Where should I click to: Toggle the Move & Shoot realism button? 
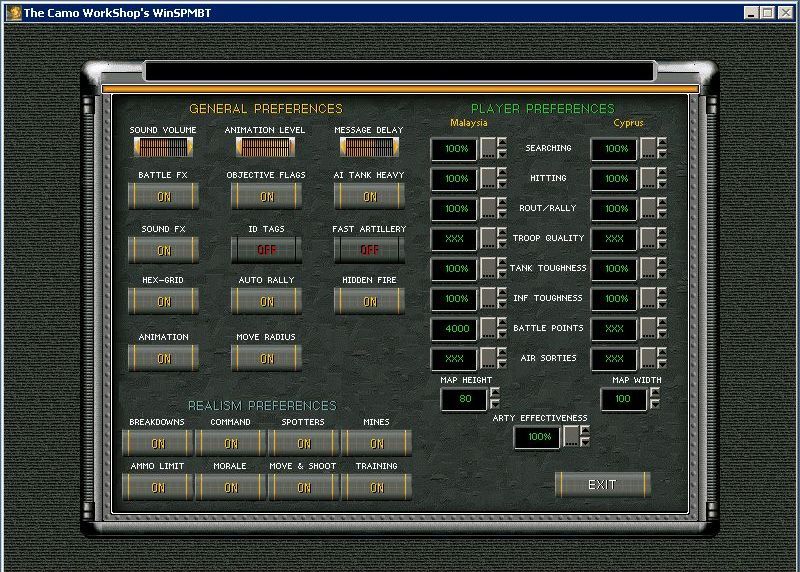click(x=304, y=487)
